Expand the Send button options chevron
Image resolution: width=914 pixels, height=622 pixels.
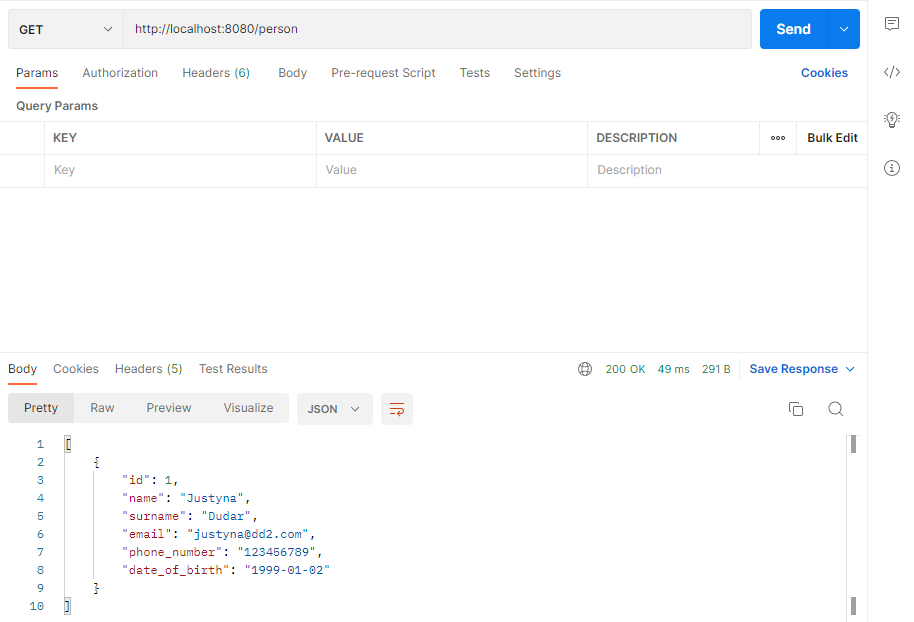coord(843,28)
